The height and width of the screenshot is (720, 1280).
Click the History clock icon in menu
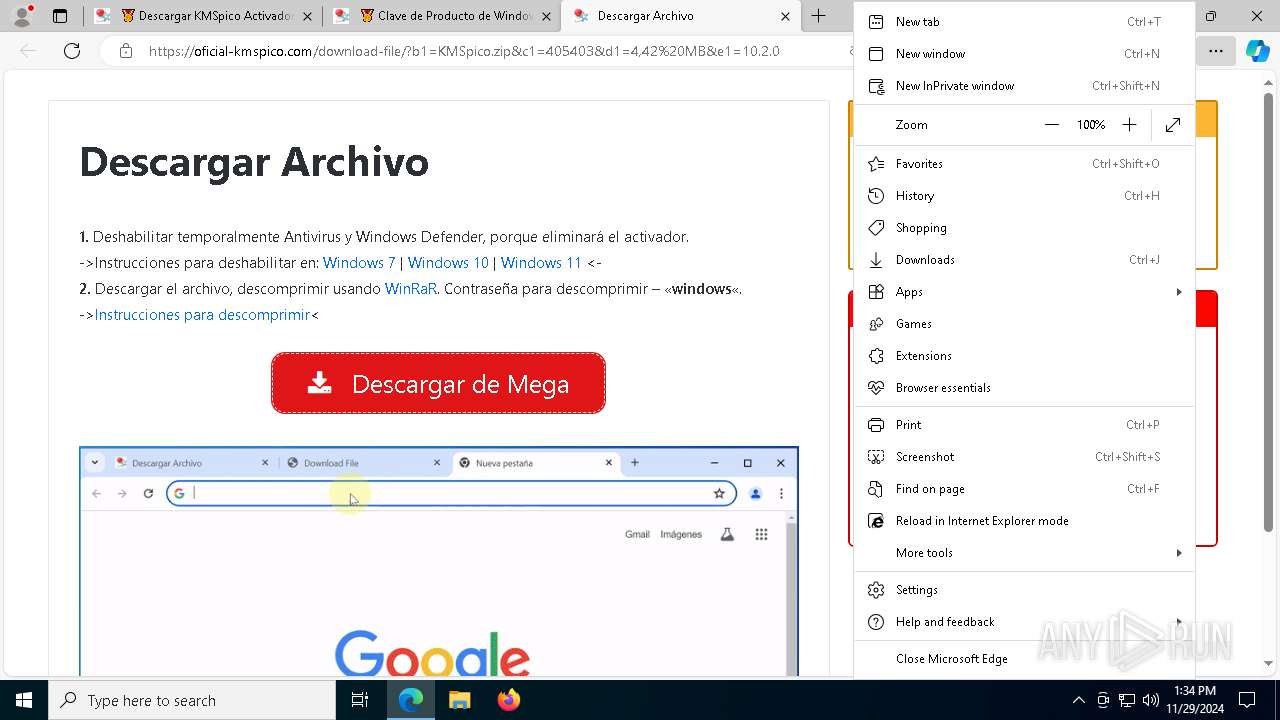click(876, 196)
